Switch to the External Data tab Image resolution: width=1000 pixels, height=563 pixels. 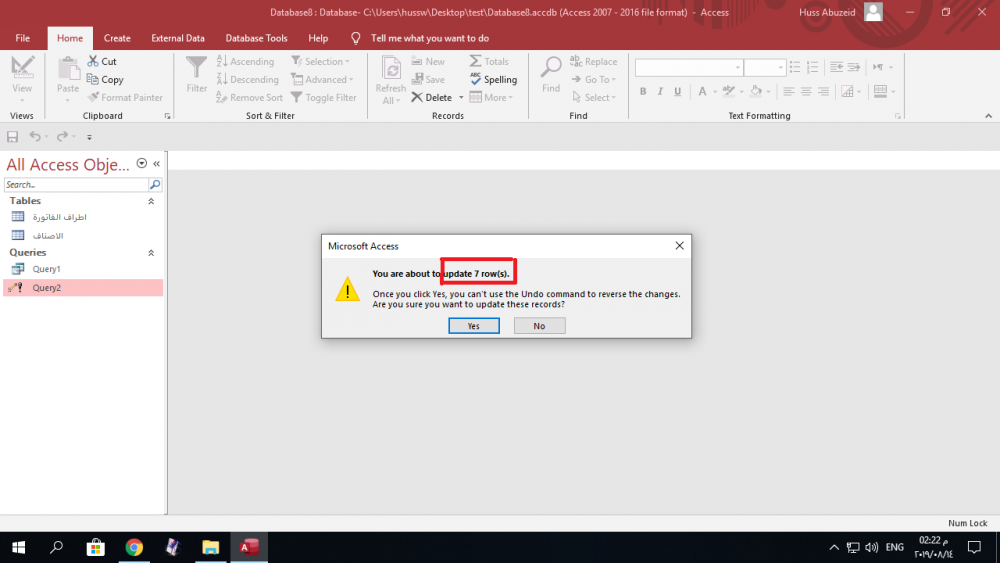tap(178, 38)
